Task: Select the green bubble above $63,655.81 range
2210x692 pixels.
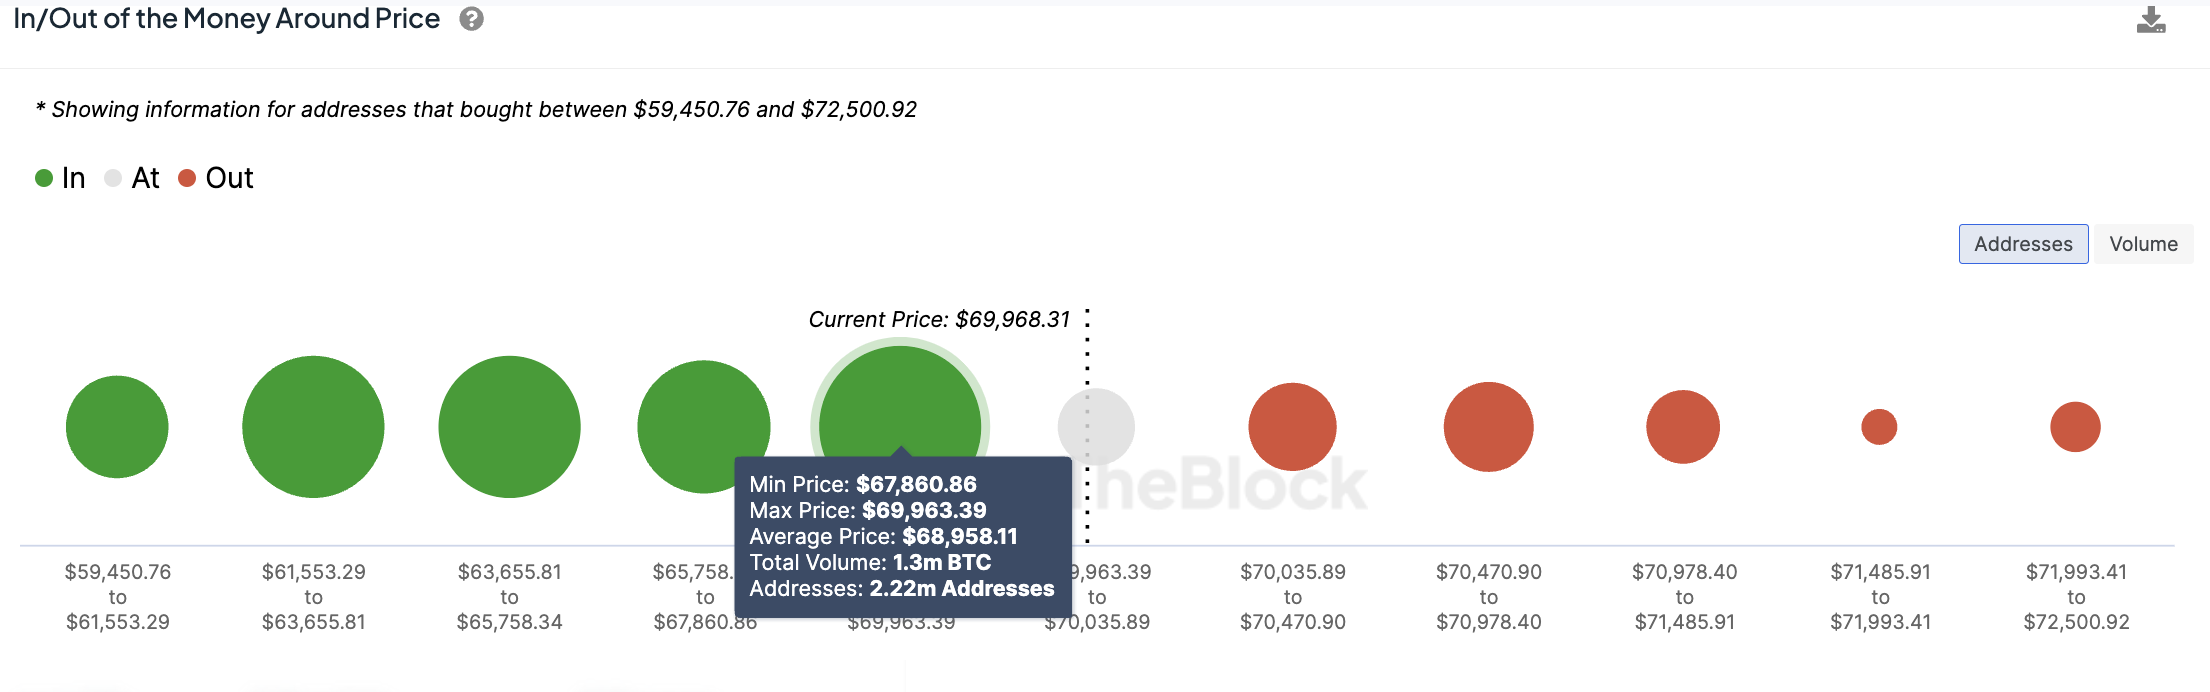Action: click(509, 427)
